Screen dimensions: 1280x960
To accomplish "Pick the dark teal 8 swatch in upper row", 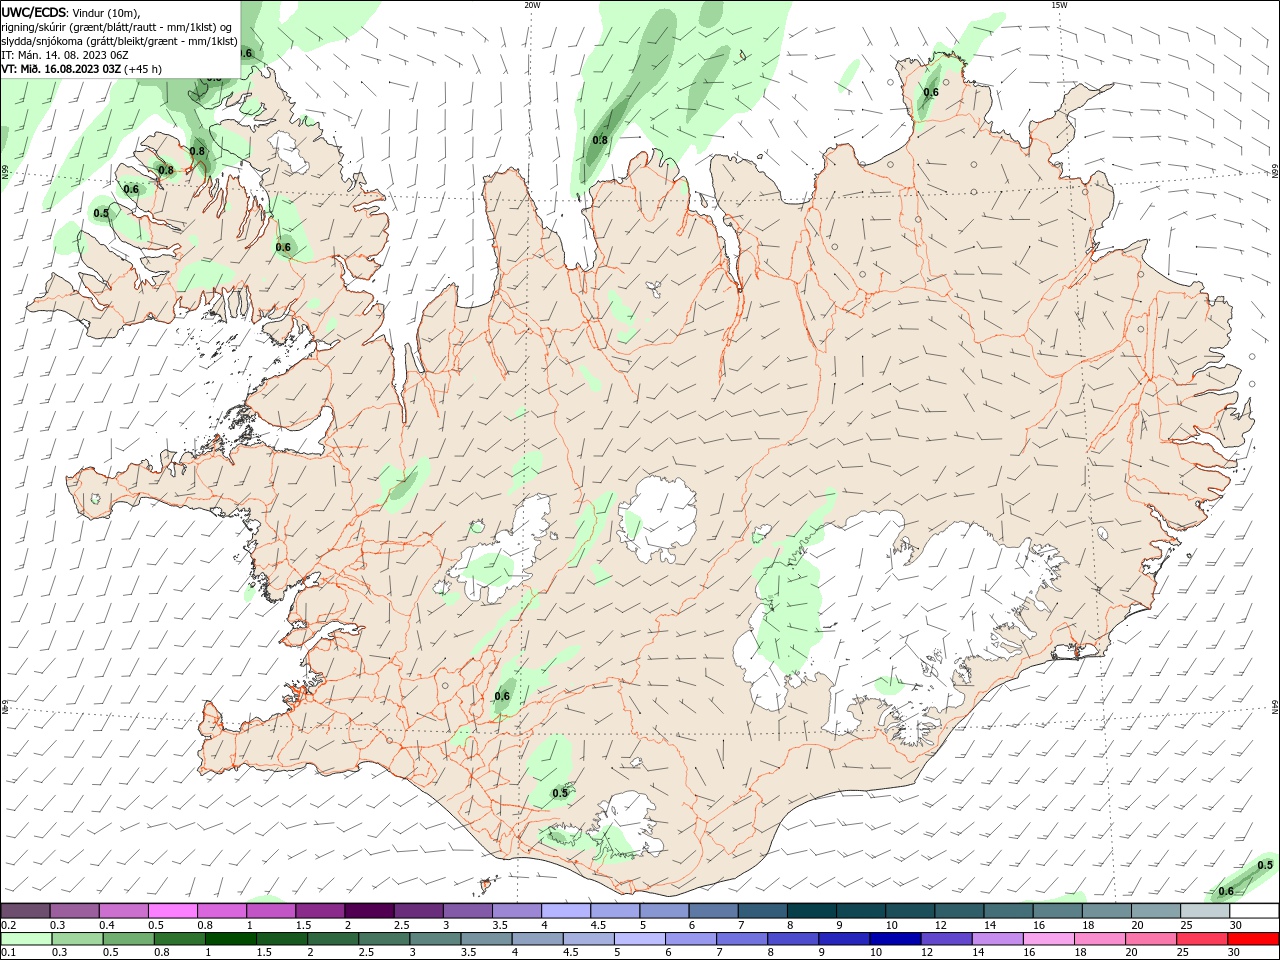I will pos(812,911).
